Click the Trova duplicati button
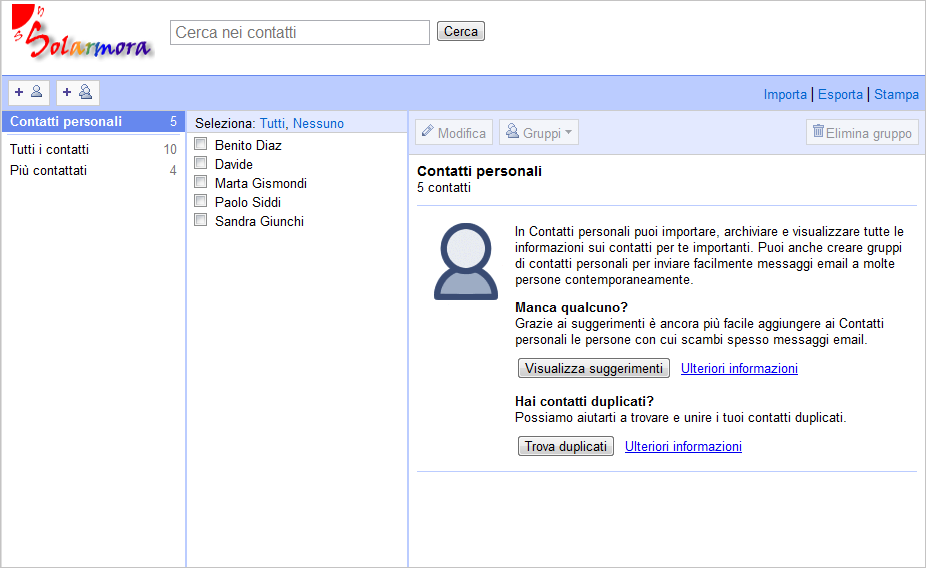Screen dimensions: 926x568 [x=566, y=446]
